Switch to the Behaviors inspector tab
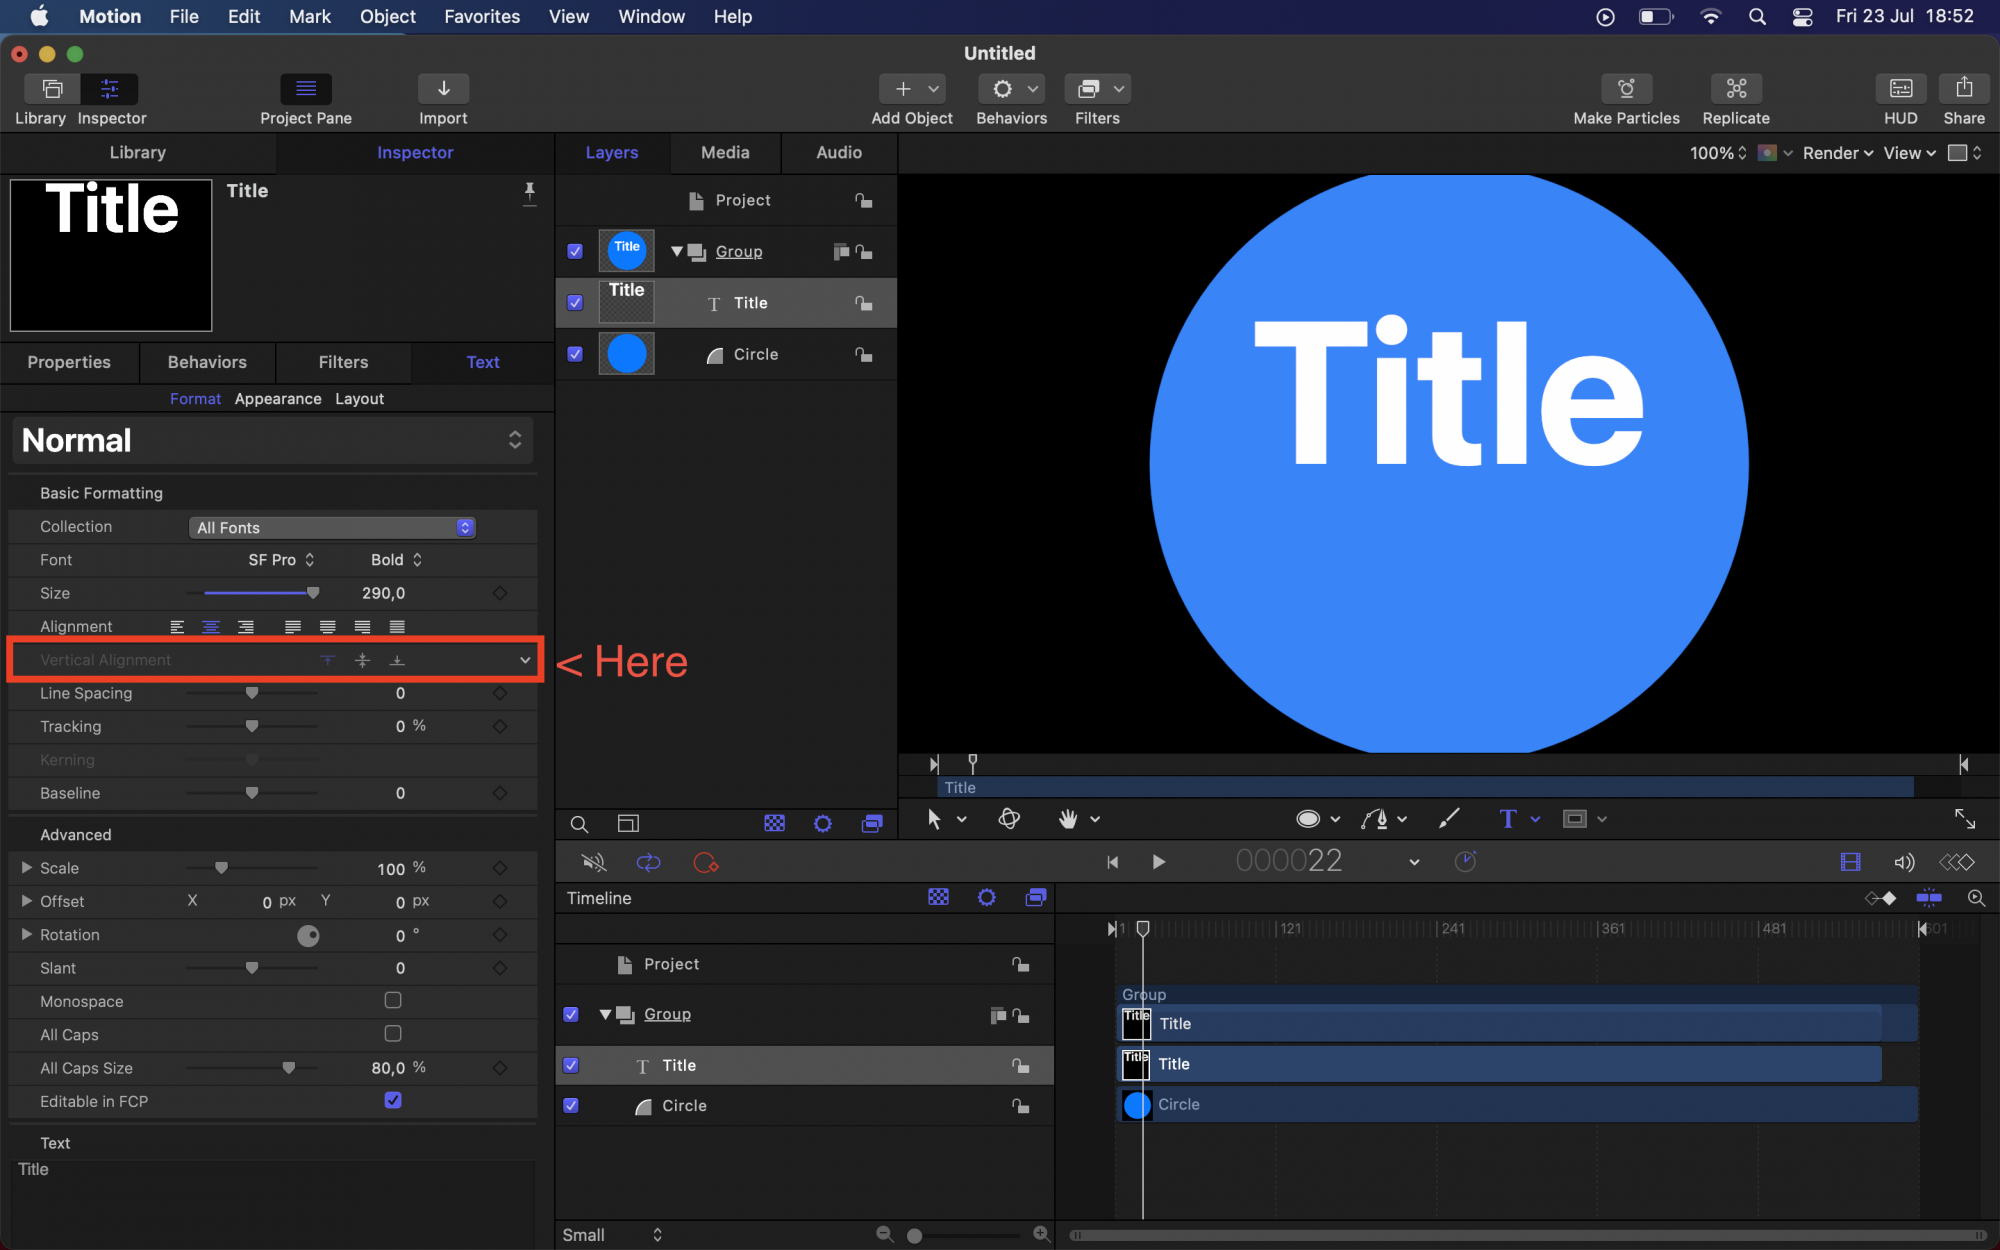Viewport: 2000px width, 1250px height. (207, 362)
